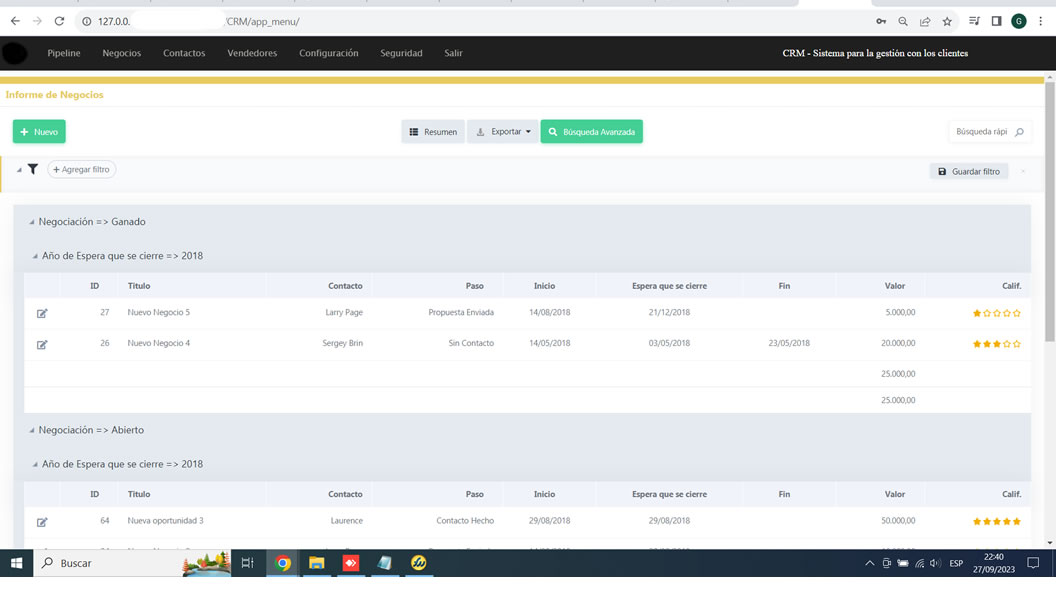Sort by Valor column in Ganado table
Viewport: 1056px width, 594px height.
pos(894,286)
